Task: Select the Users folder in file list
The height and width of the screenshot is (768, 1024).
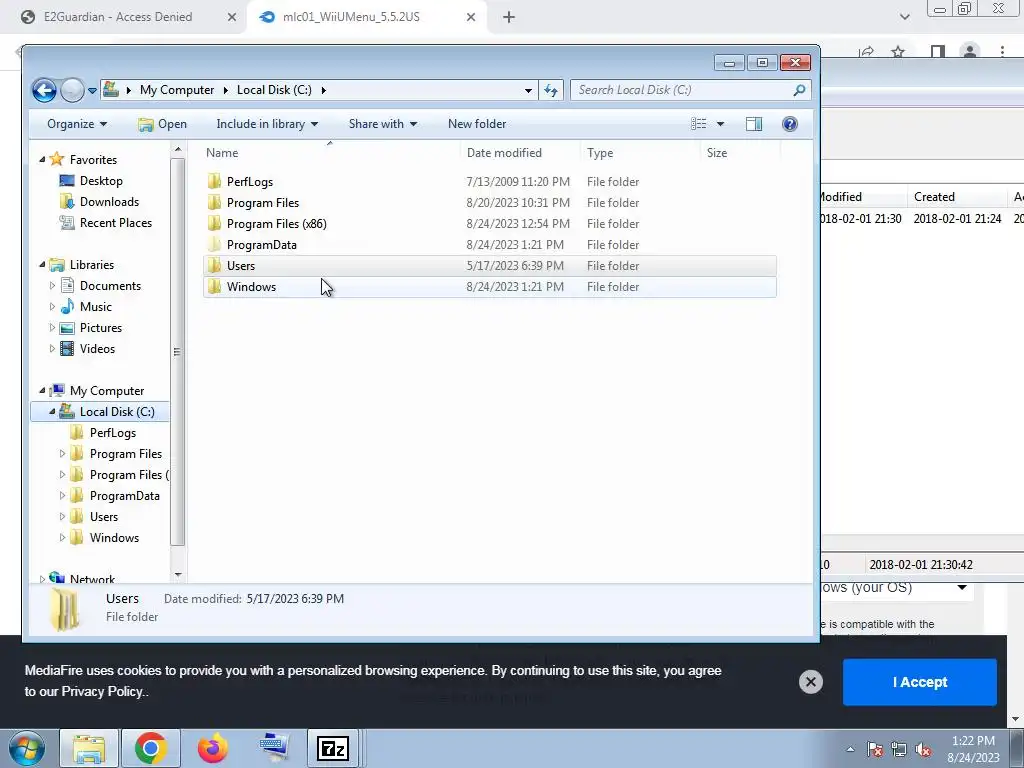Action: (x=490, y=266)
